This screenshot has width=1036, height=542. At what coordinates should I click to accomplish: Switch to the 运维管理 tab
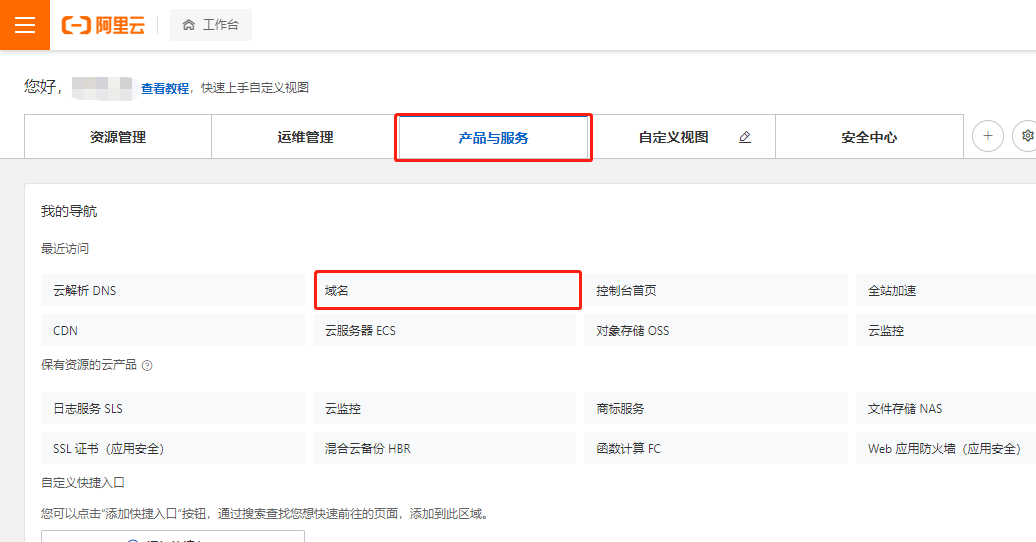coord(305,137)
